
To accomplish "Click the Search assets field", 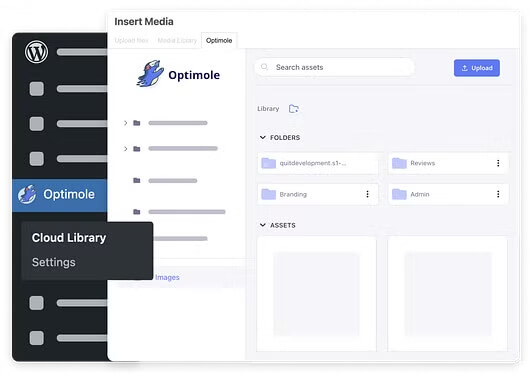I will pyautogui.click(x=335, y=67).
